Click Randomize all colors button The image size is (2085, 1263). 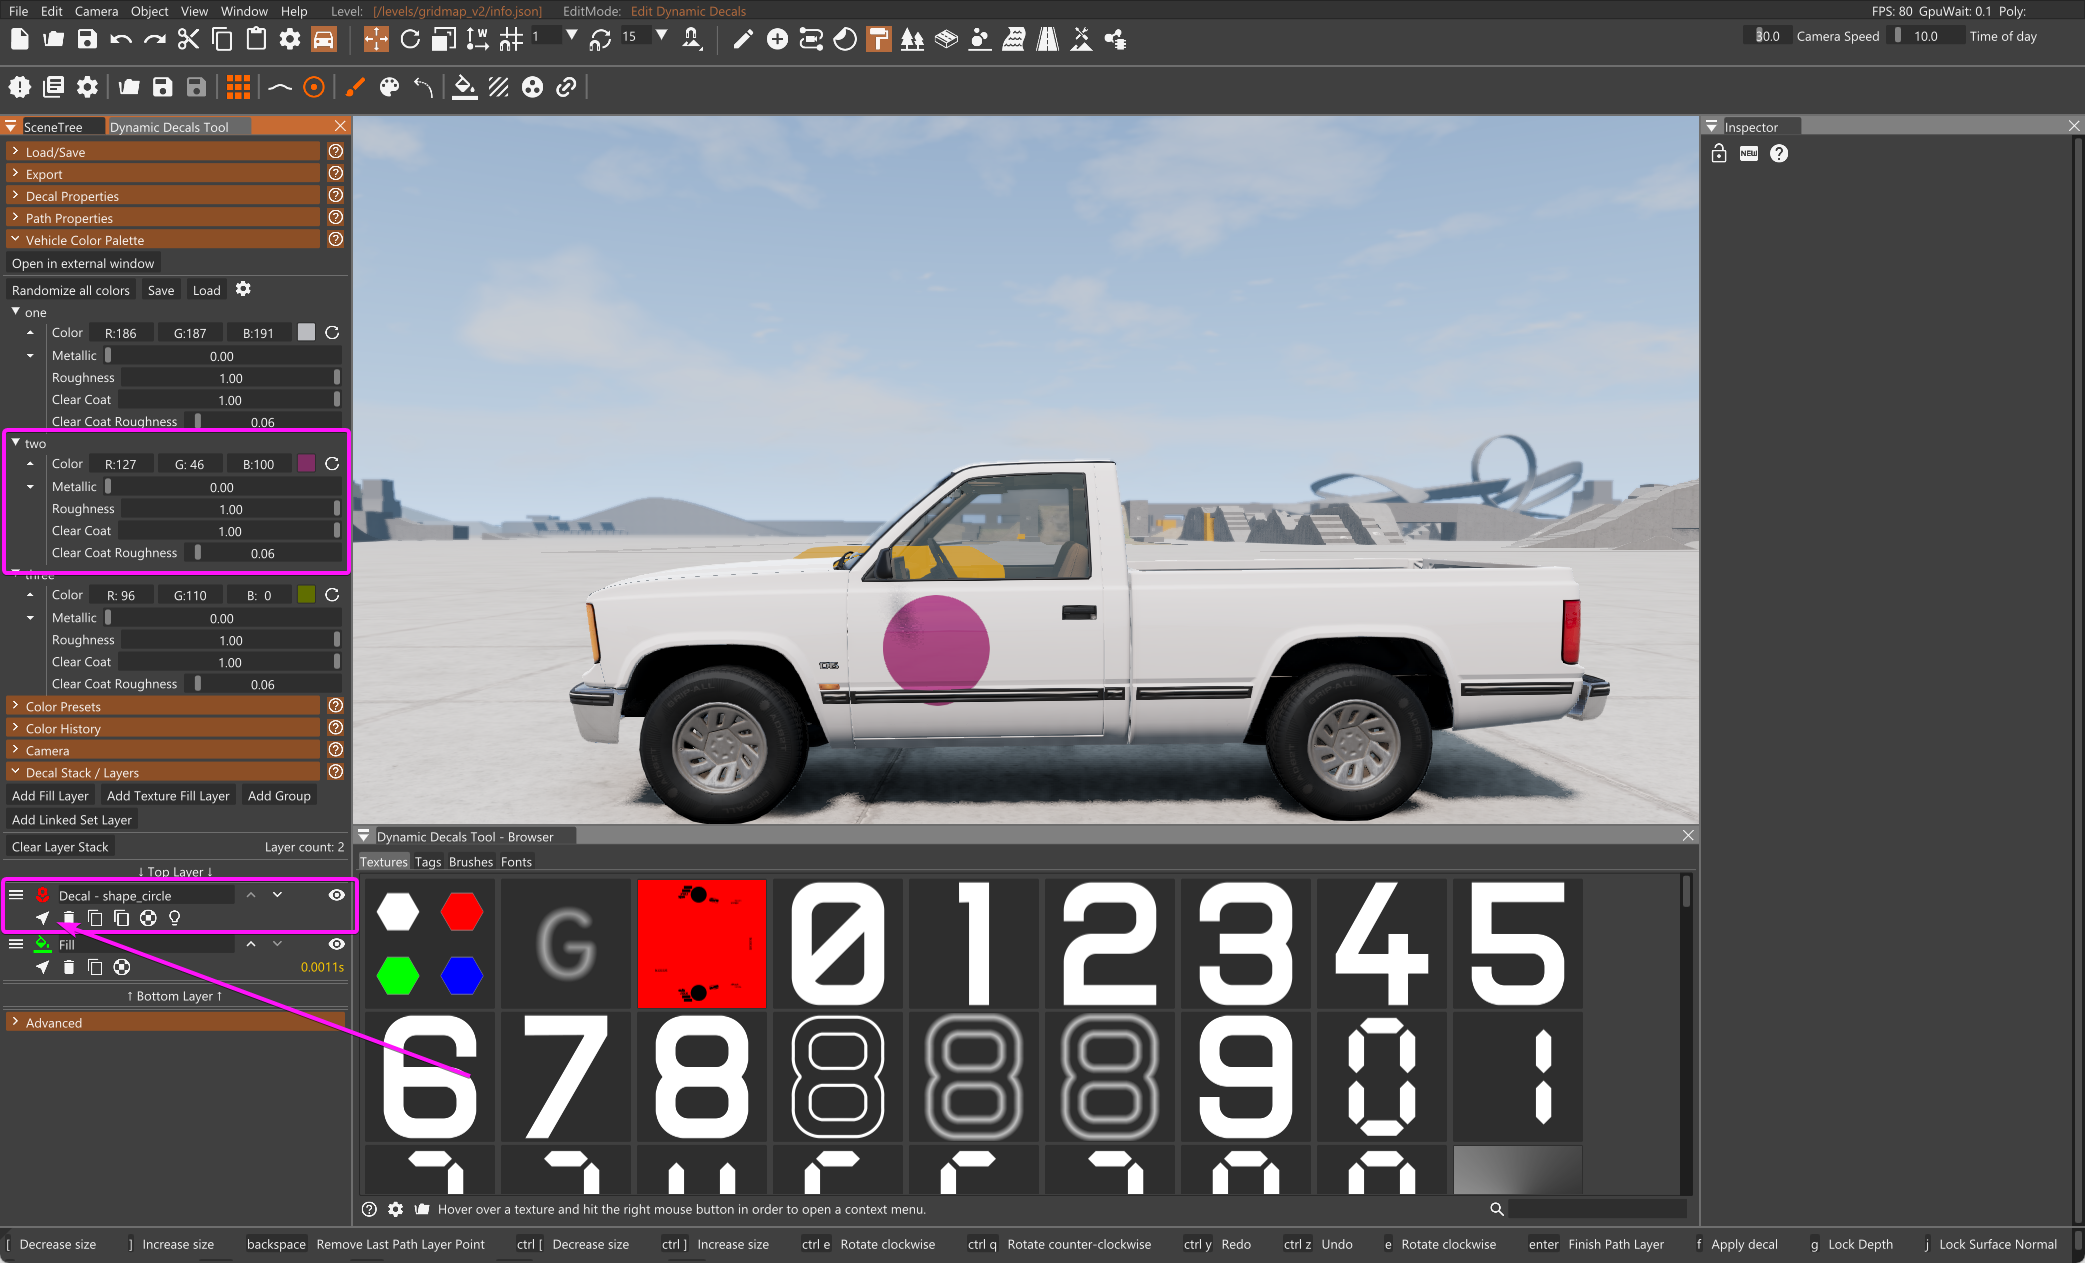pos(71,290)
